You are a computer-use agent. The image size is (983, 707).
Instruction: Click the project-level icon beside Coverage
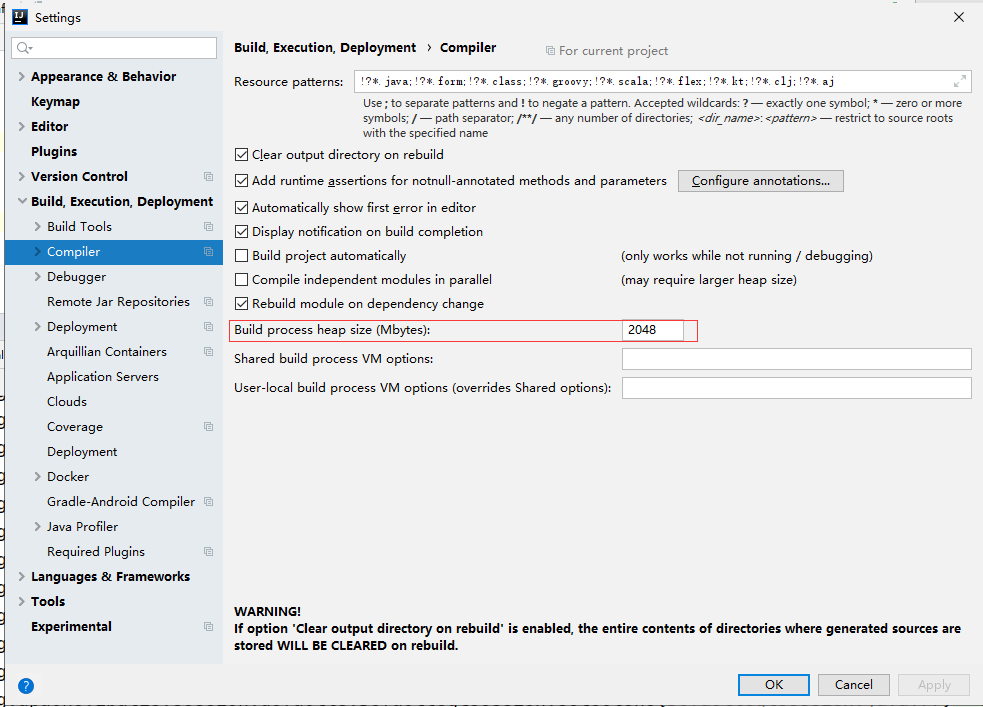(x=208, y=427)
